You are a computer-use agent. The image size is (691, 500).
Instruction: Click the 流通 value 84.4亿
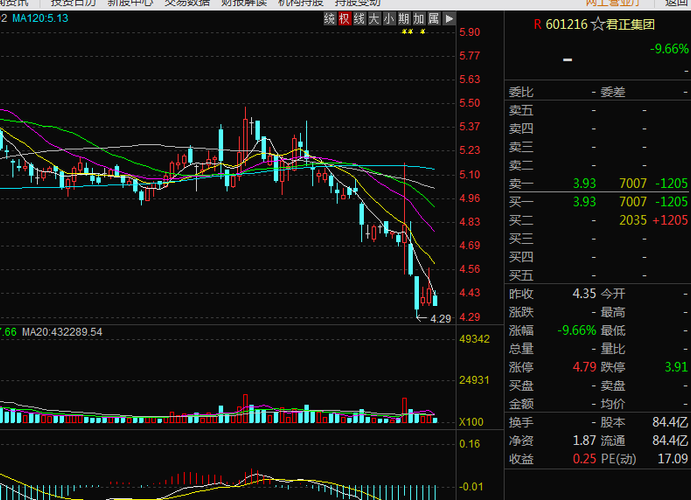tap(670, 441)
